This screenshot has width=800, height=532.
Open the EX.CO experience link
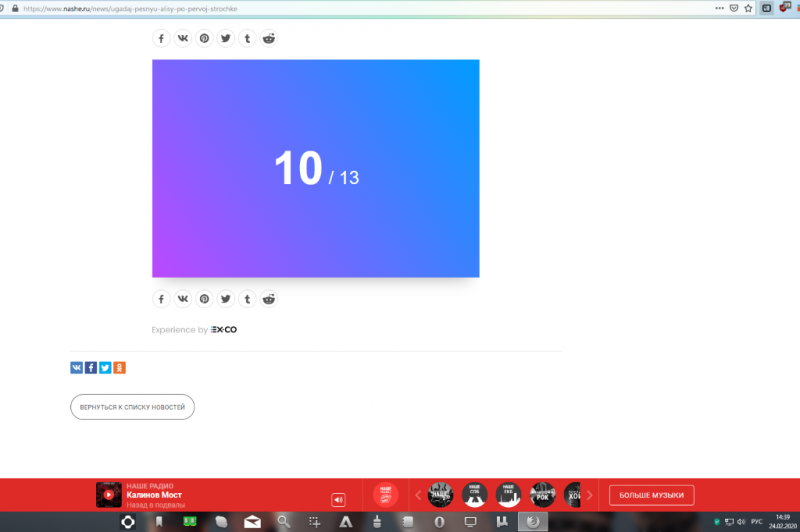point(224,330)
